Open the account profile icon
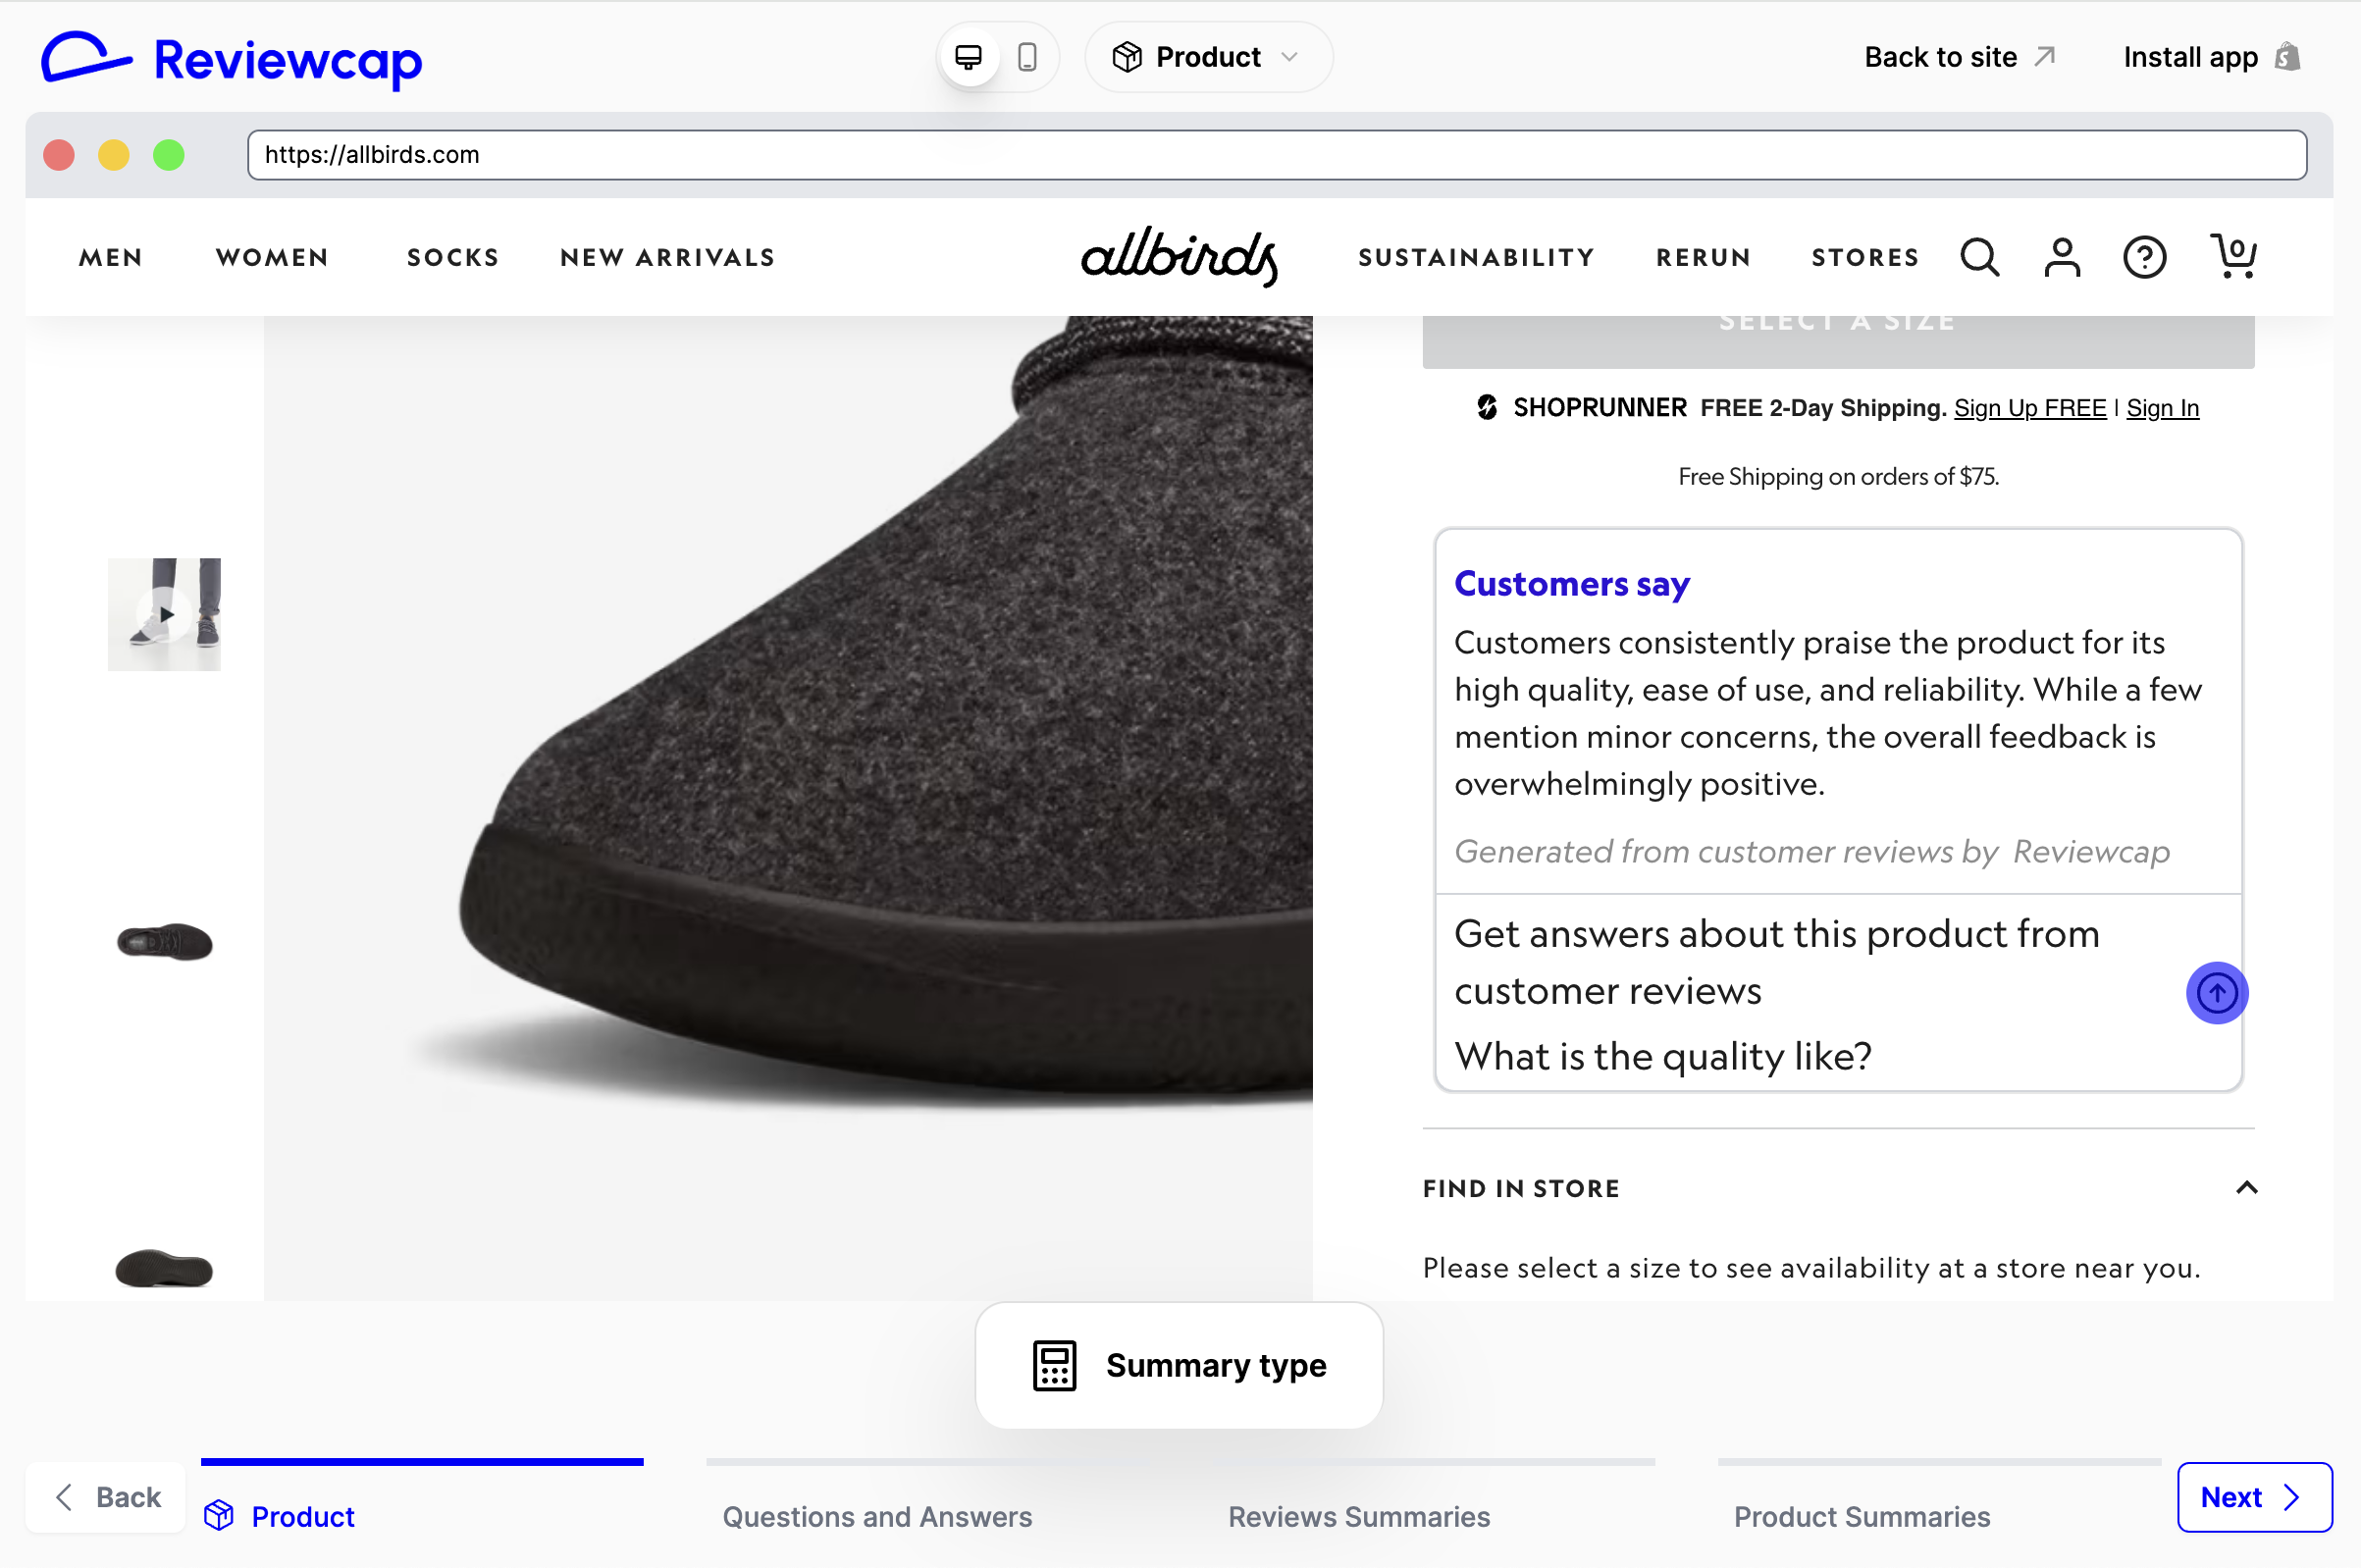Image resolution: width=2361 pixels, height=1568 pixels. pyautogui.click(x=2062, y=257)
